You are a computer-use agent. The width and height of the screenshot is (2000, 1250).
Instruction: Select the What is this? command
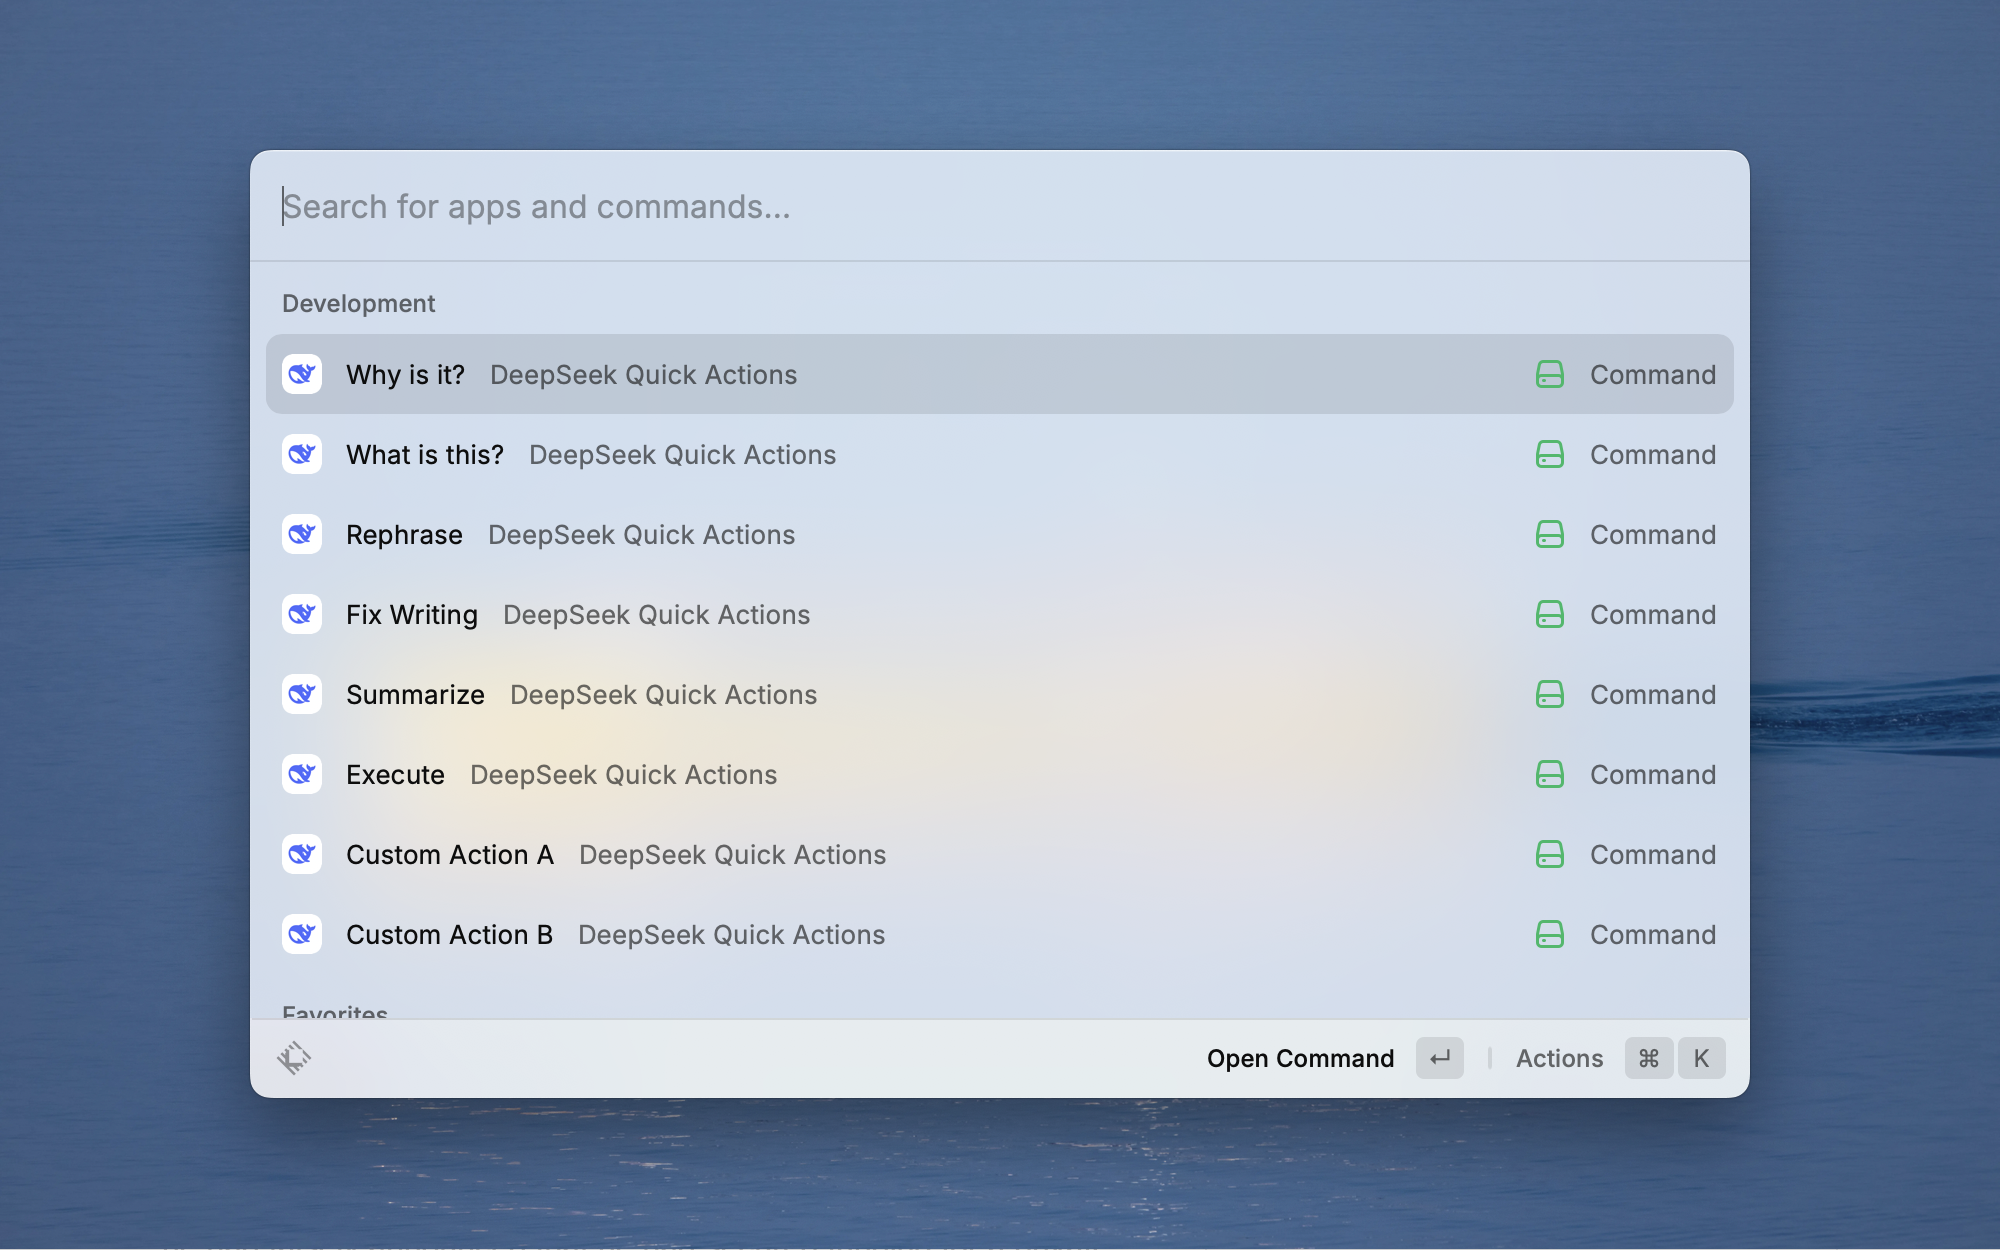pyautogui.click(x=425, y=455)
